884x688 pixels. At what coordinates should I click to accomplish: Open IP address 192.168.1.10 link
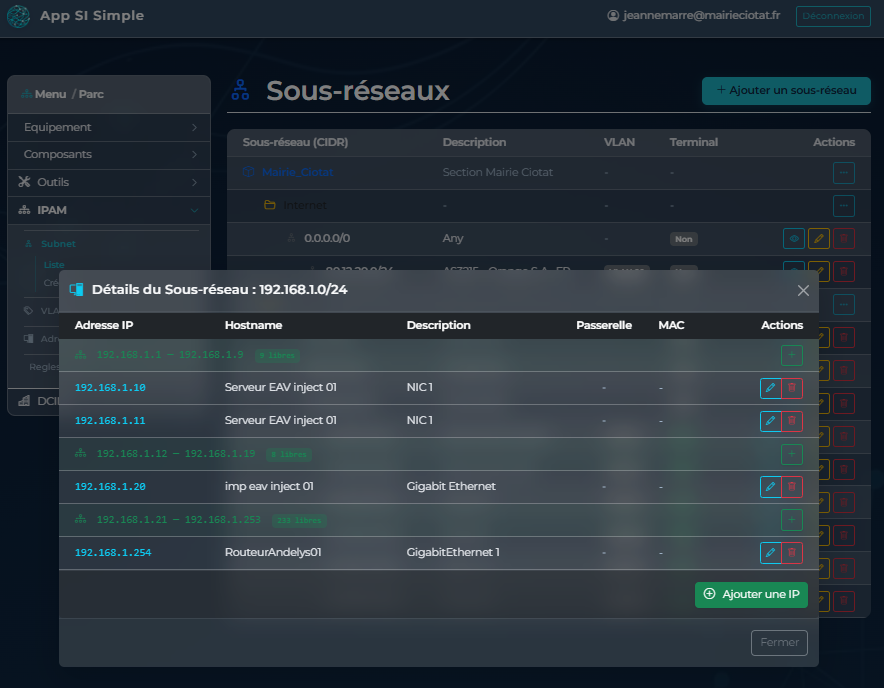pyautogui.click(x=110, y=388)
